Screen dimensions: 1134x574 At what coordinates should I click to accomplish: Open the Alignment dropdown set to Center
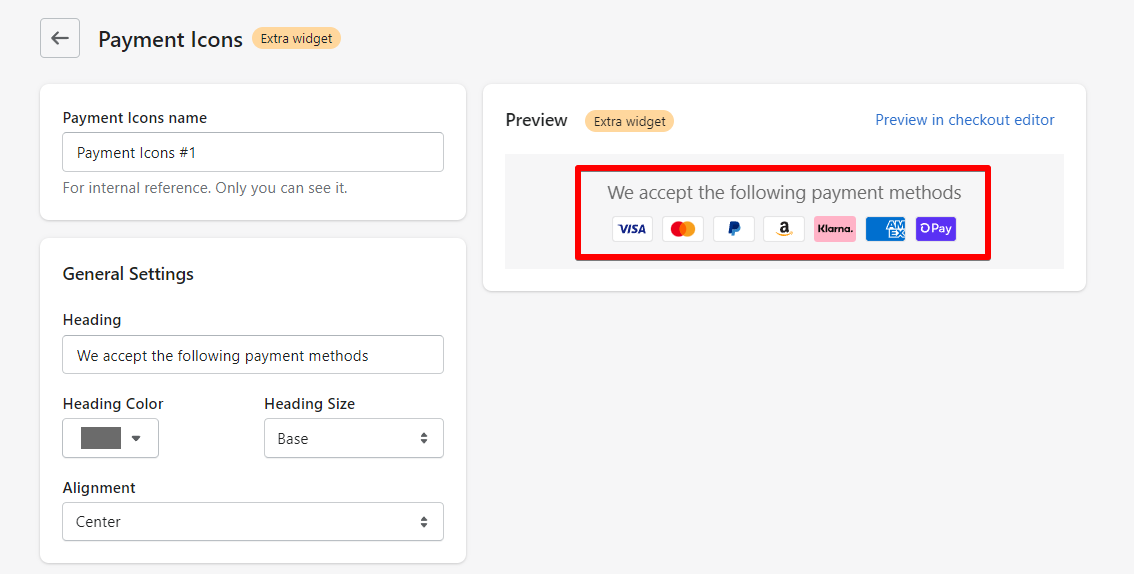253,521
